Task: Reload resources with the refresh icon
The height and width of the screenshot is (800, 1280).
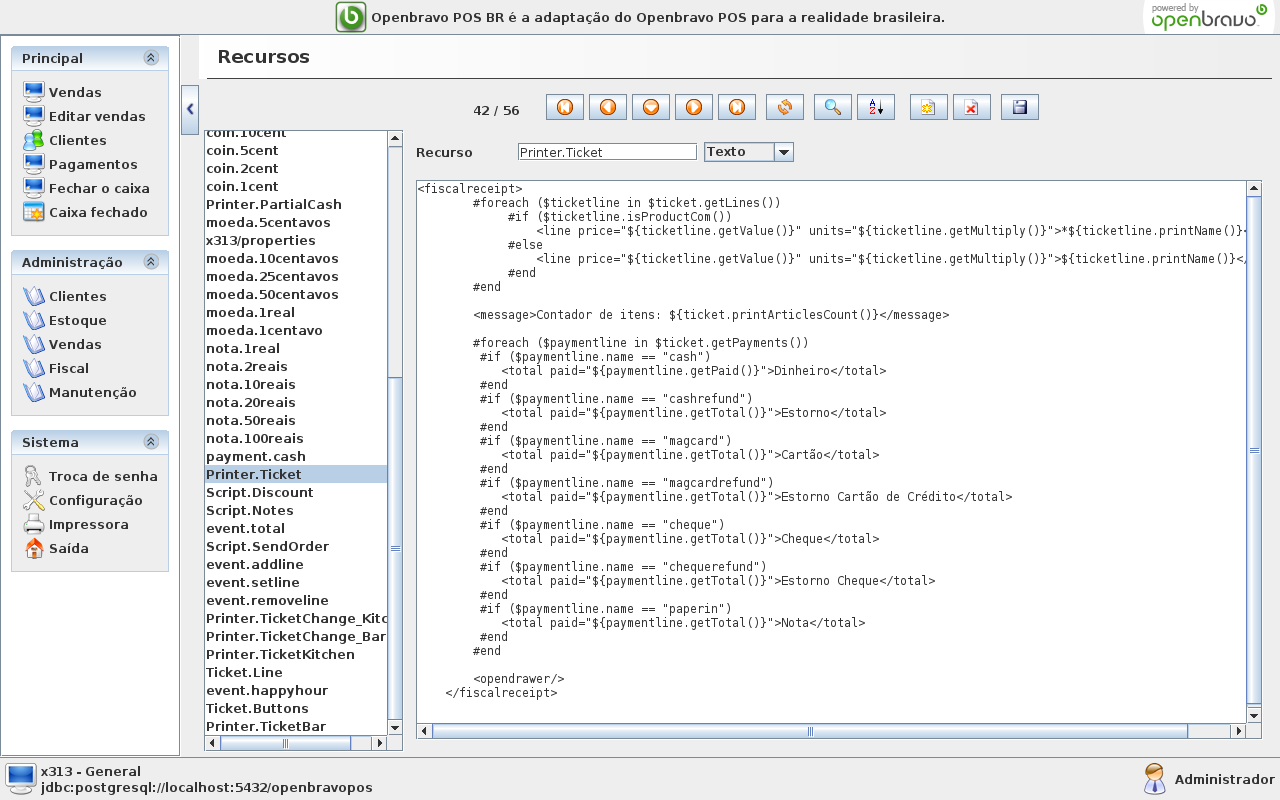Action: (785, 107)
